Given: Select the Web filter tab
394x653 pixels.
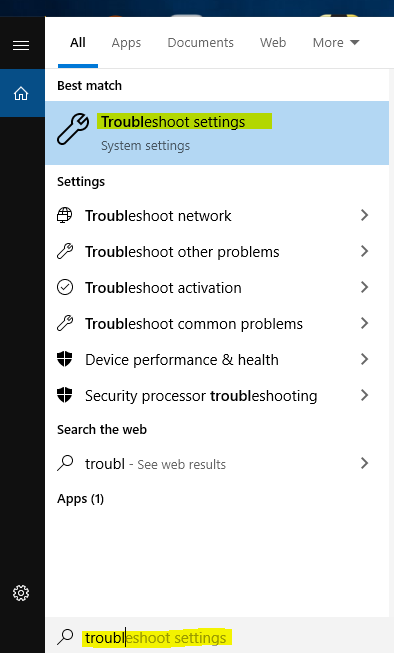Looking at the screenshot, I should [273, 42].
